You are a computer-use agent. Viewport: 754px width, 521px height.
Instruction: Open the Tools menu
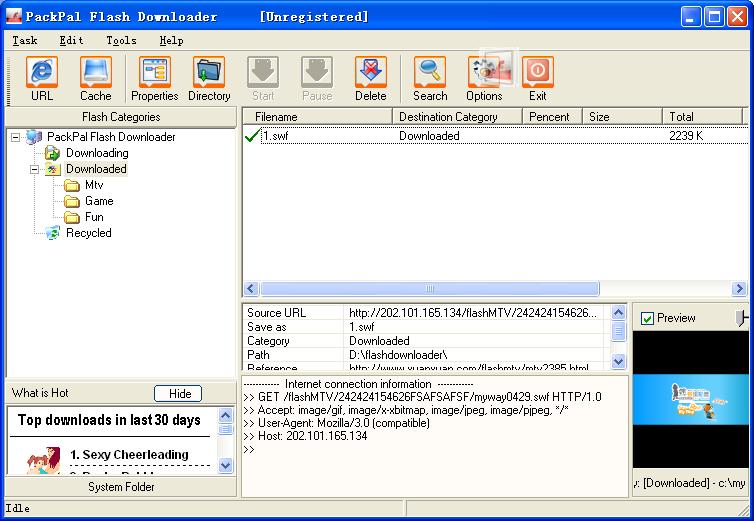pos(121,40)
